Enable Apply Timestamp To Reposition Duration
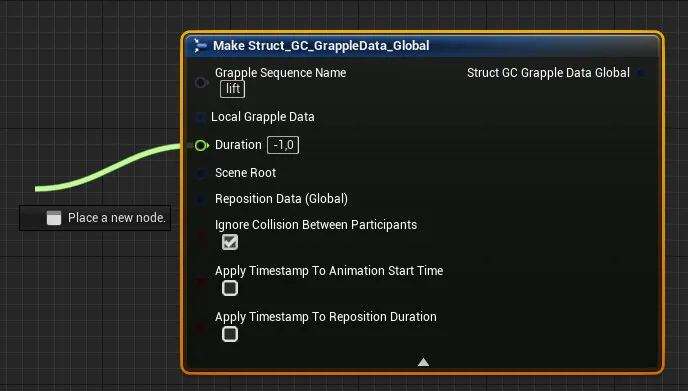This screenshot has height=391, width=688. click(x=230, y=334)
